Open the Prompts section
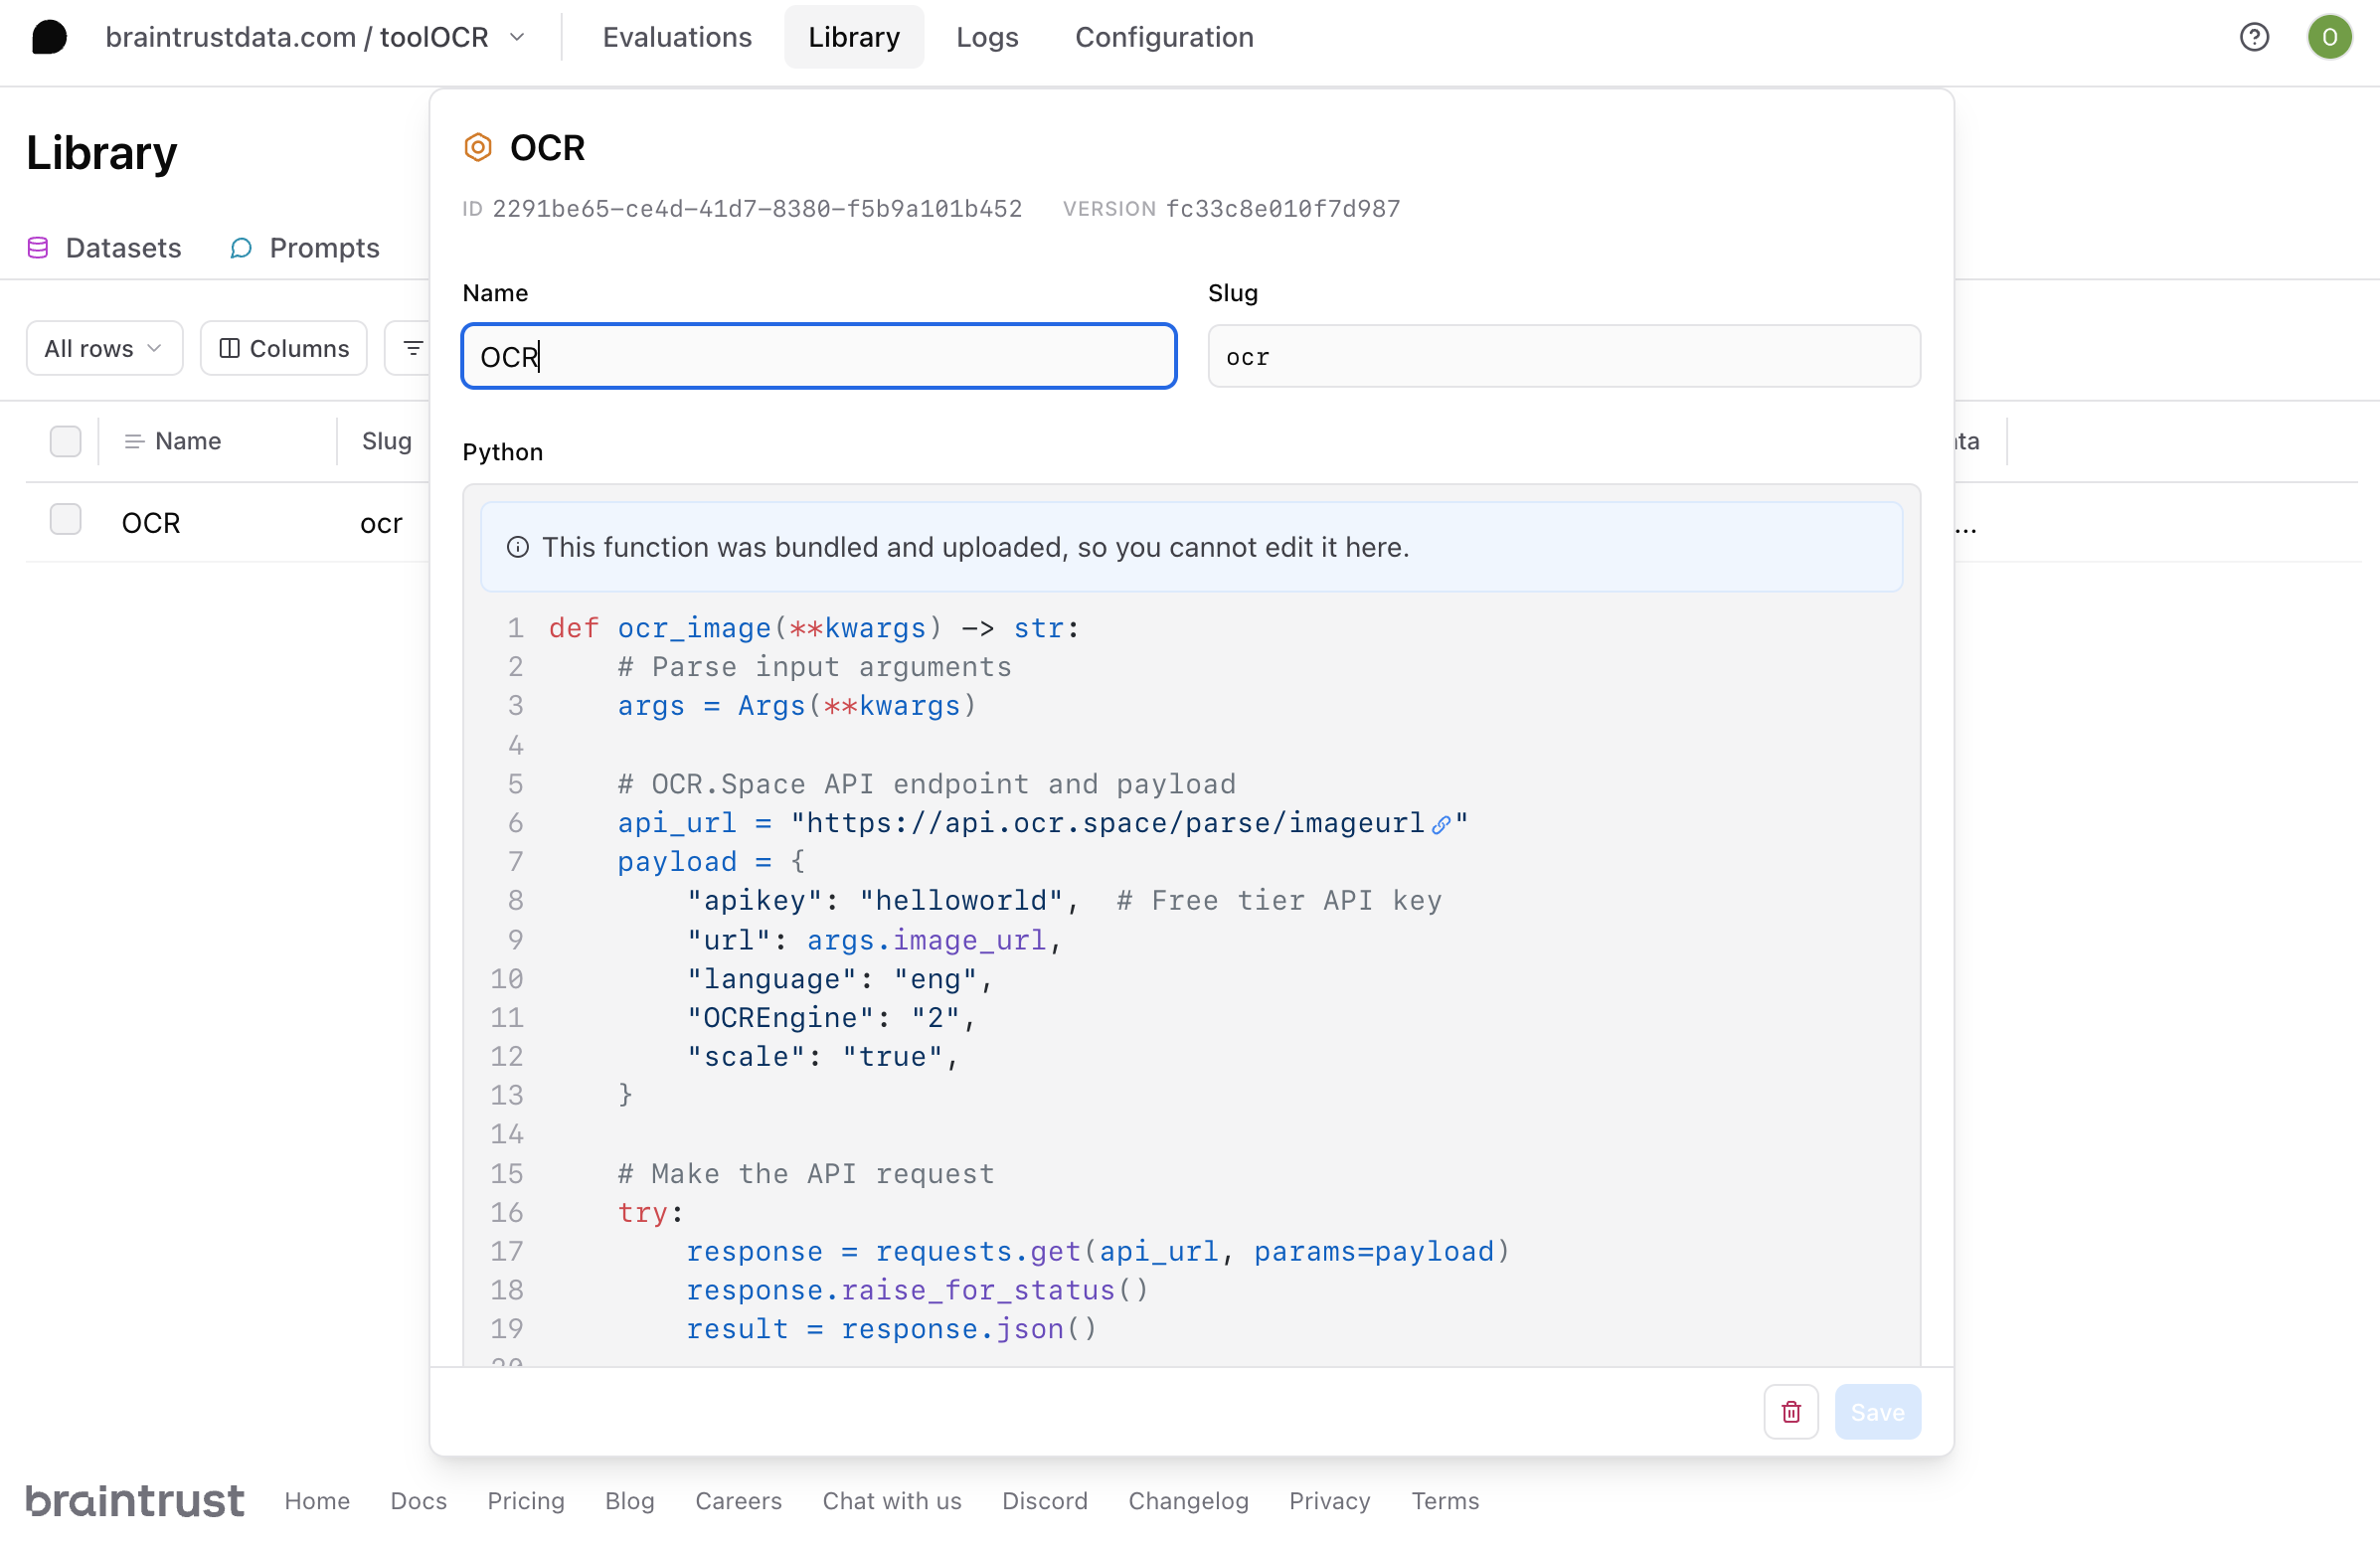The height and width of the screenshot is (1547, 2380). click(x=304, y=247)
